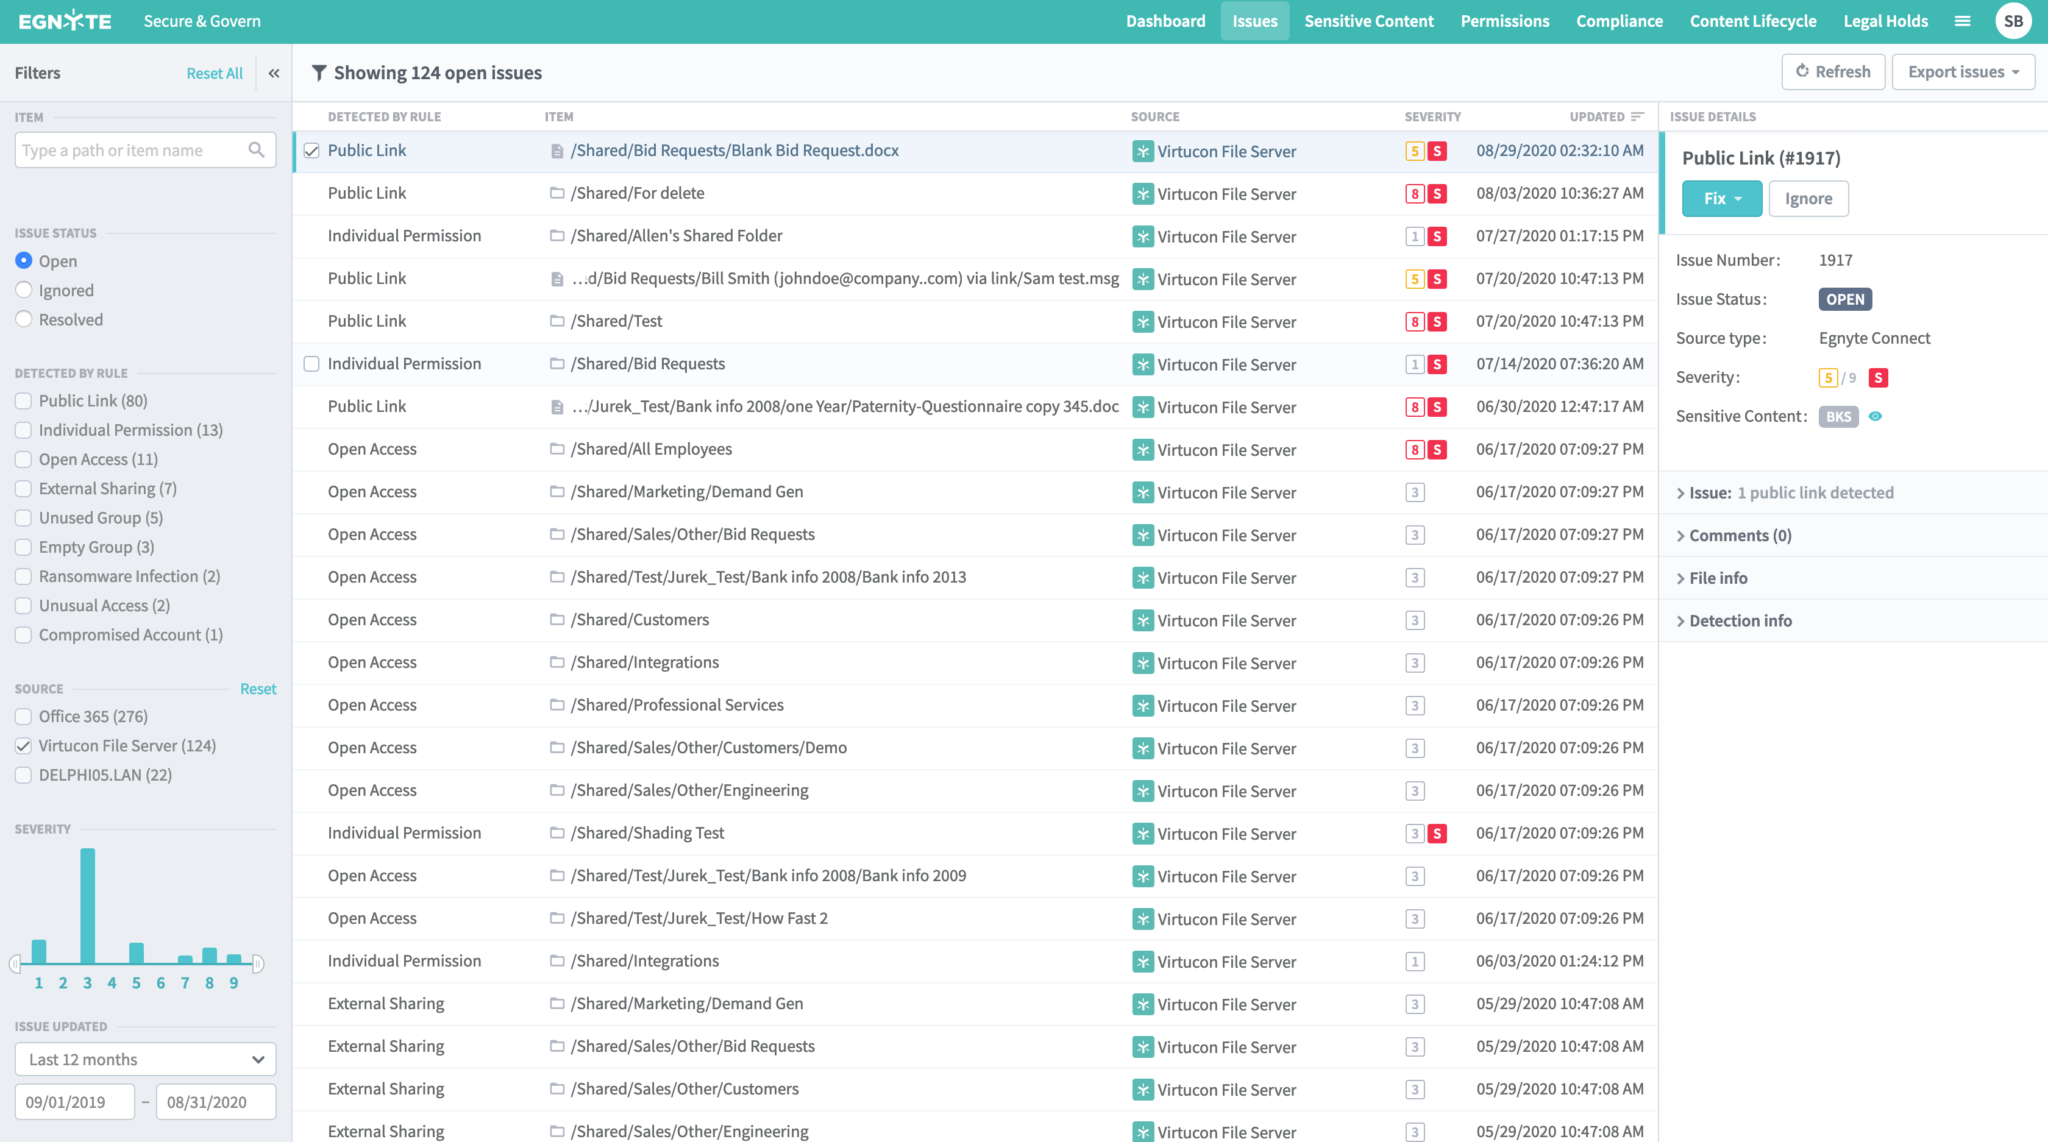Click the sort icon next to Updated column
Viewport: 2048px width, 1142px height.
[1637, 117]
